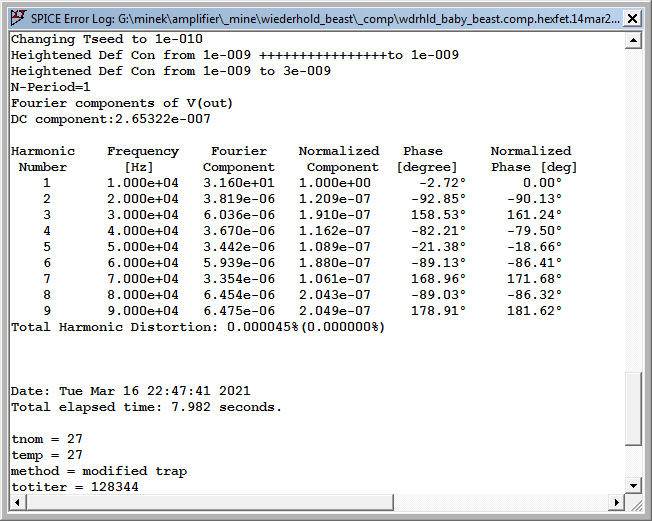Click normalized component 1.880e-07
The width and height of the screenshot is (652, 521).
point(335,263)
